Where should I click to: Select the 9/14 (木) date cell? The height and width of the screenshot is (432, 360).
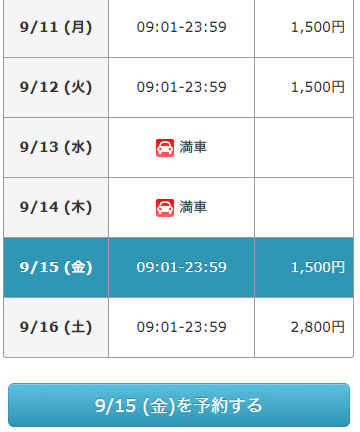pyautogui.click(x=56, y=207)
